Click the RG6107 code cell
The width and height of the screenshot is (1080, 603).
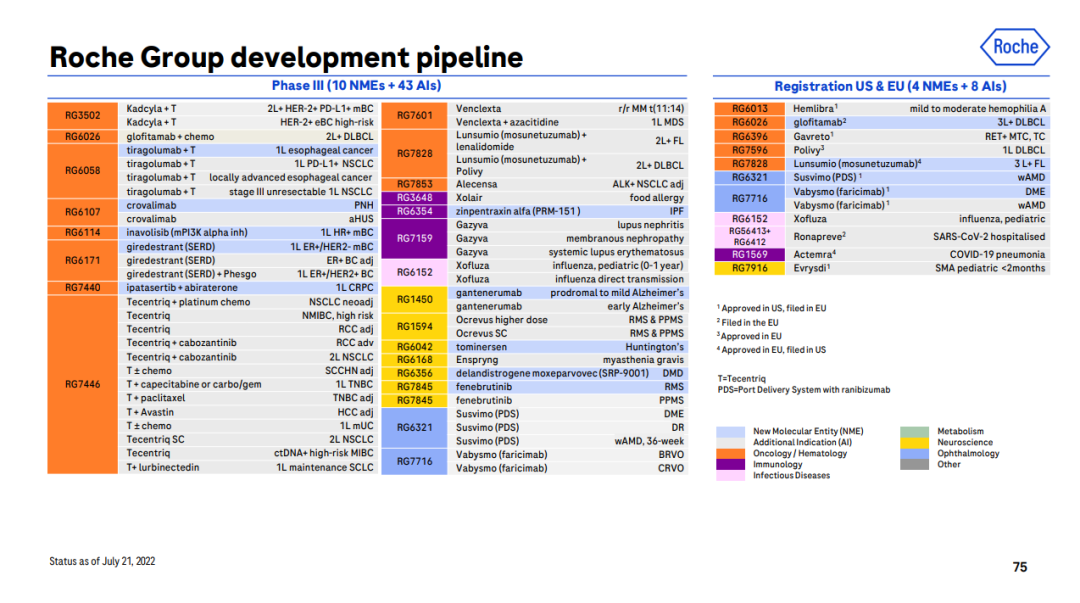pyautogui.click(x=83, y=212)
